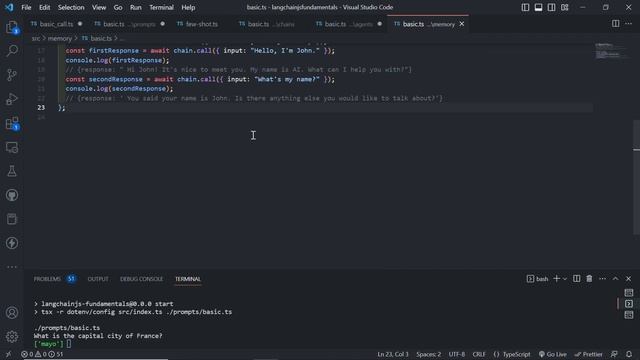Image resolution: width=640 pixels, height=360 pixels.
Task: Open the File menu
Action: 26,7
